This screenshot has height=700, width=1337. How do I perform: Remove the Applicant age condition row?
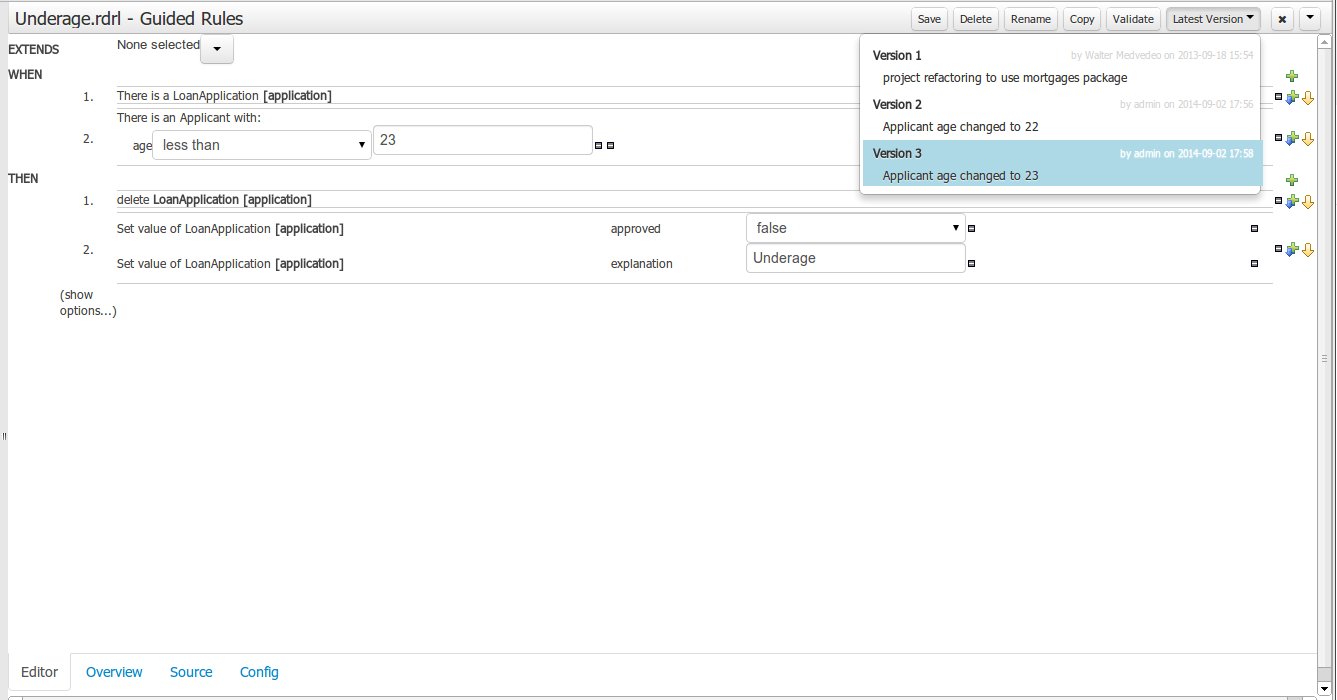click(x=1278, y=138)
